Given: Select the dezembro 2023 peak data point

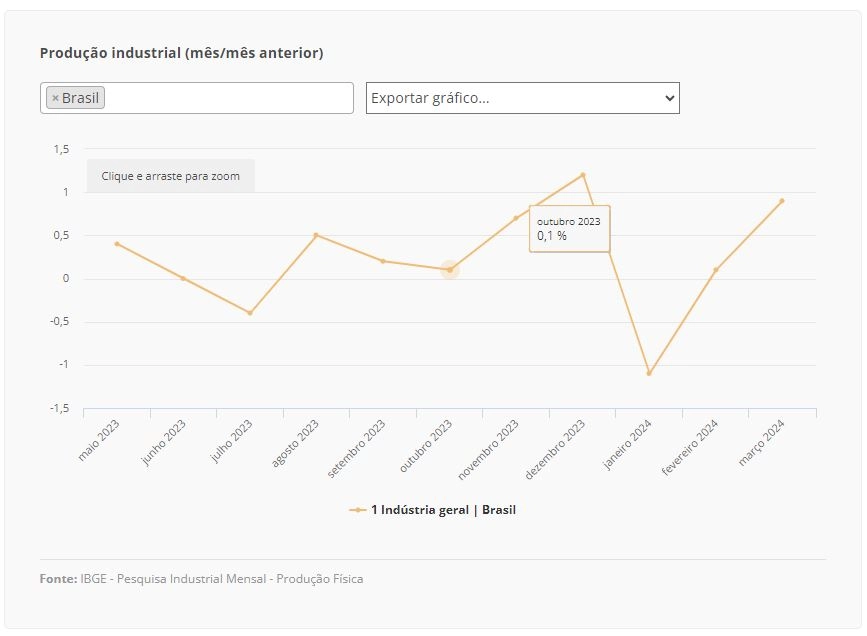Looking at the screenshot, I should click(583, 175).
